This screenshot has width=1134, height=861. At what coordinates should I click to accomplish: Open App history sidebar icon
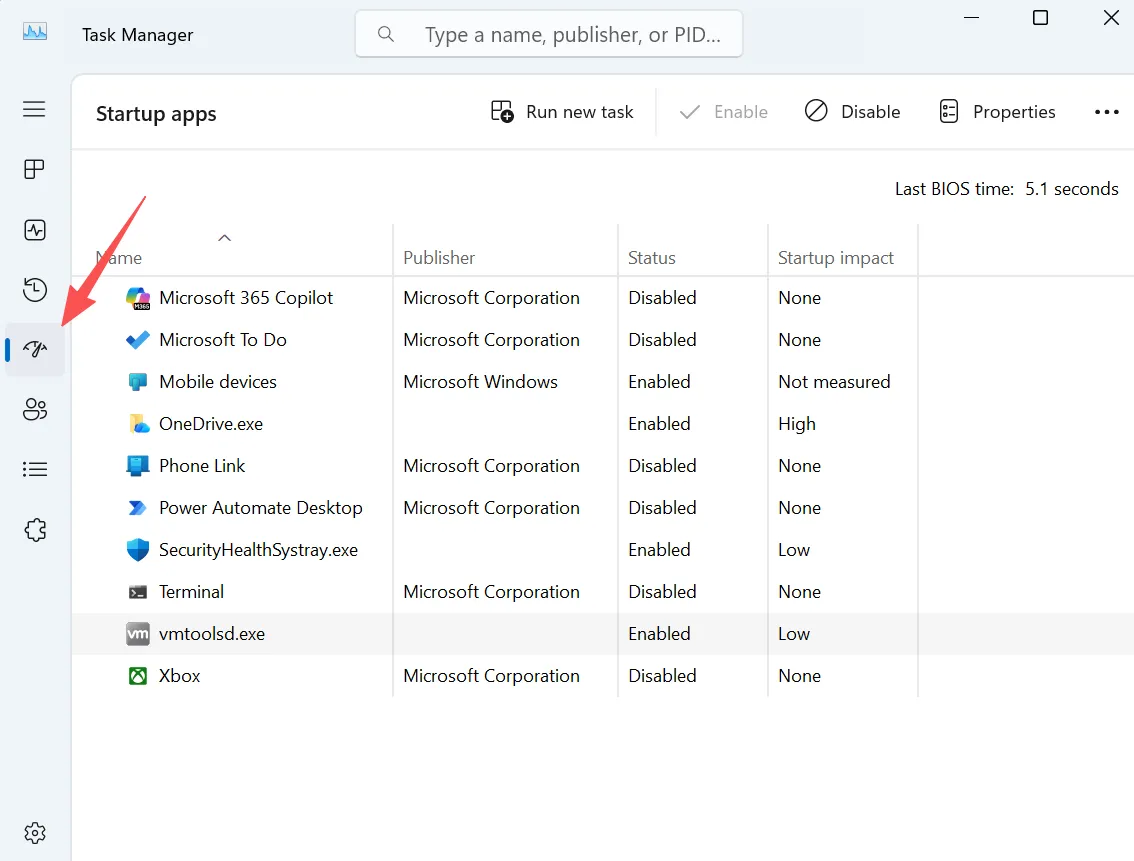pyautogui.click(x=34, y=290)
